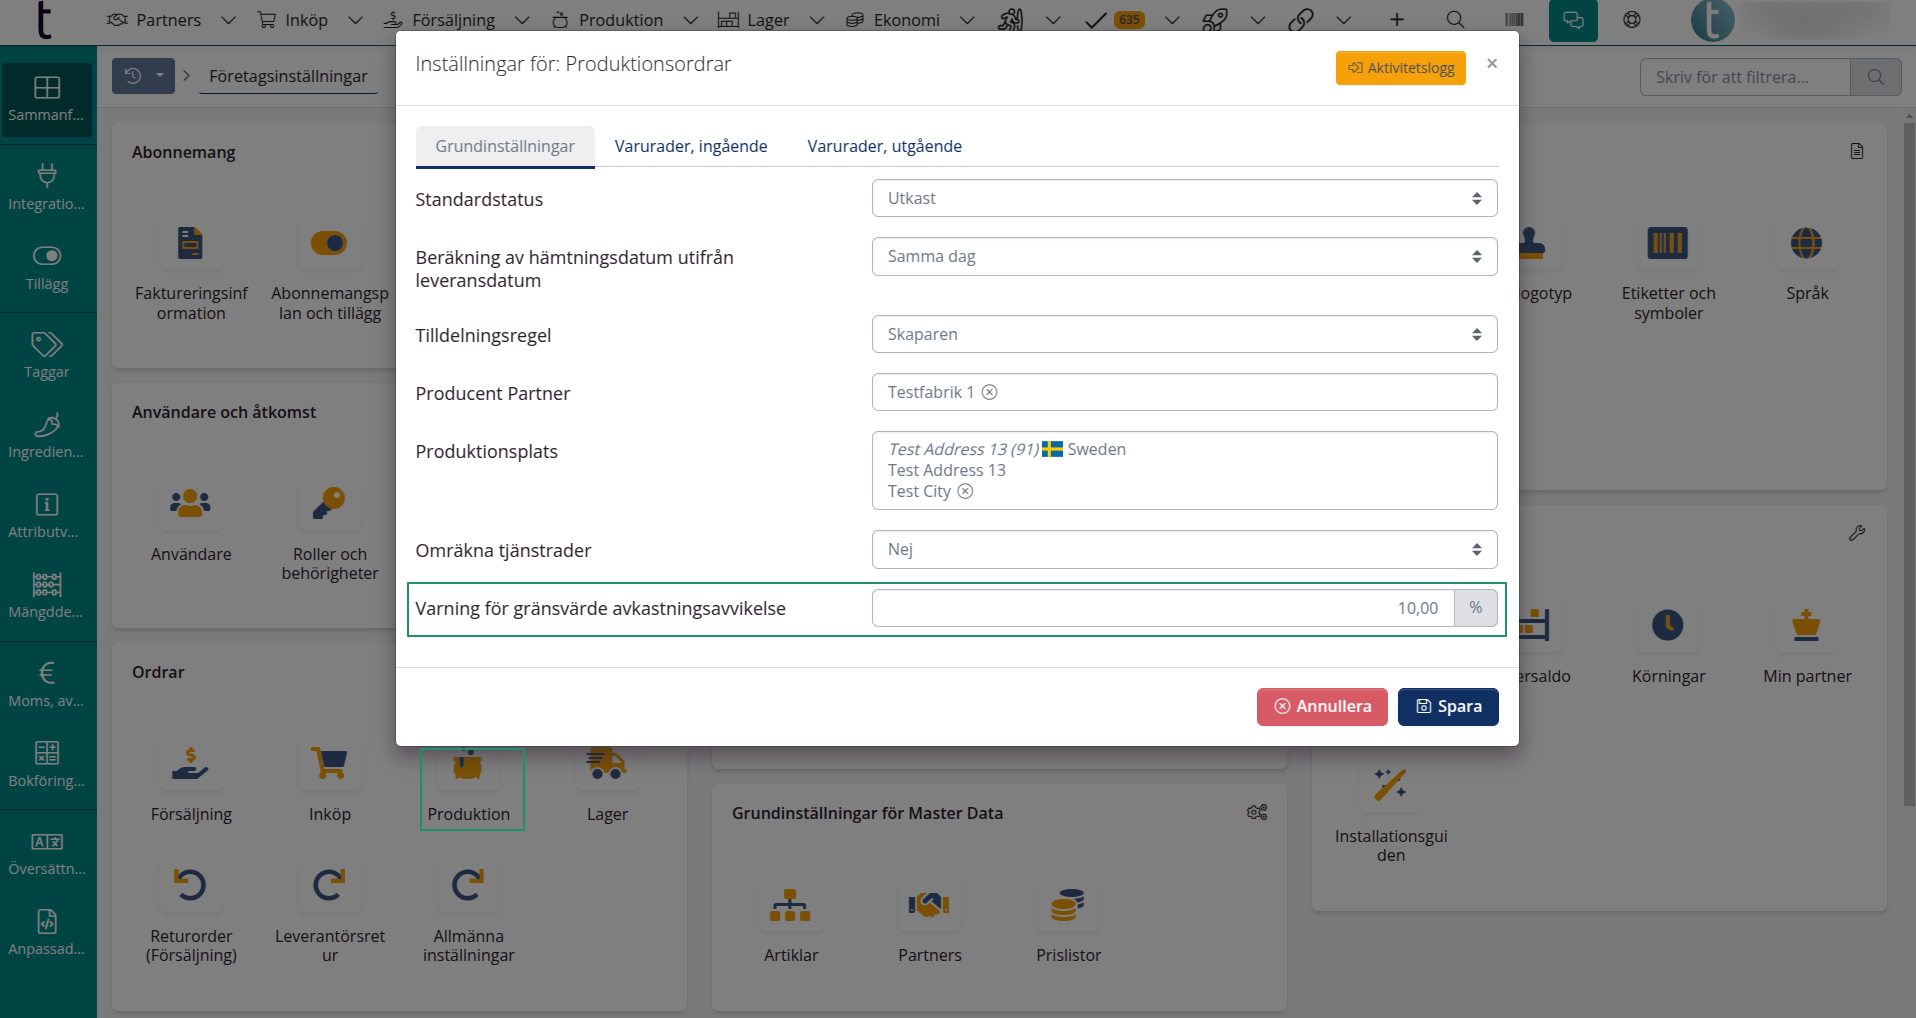Switch to Varurader, utgående tab
Screen dimensions: 1916x1018
[x=884, y=146]
